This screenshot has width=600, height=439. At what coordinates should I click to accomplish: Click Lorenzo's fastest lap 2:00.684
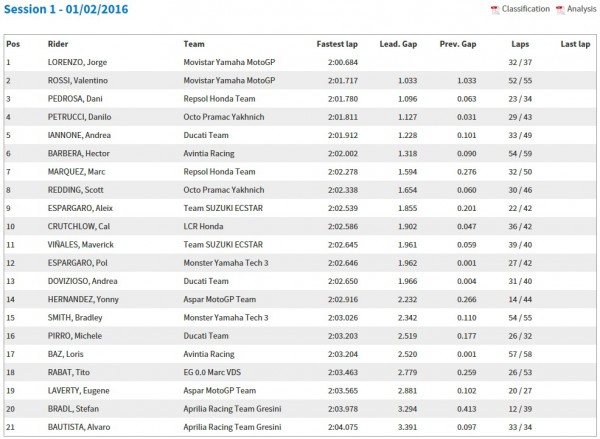point(343,62)
